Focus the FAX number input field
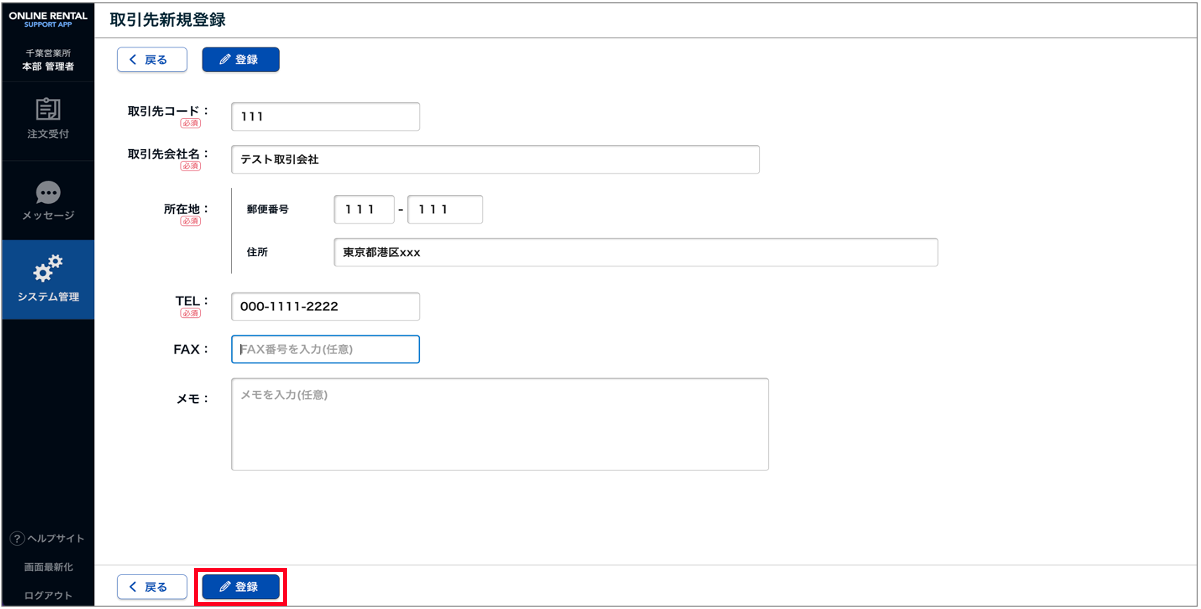 pos(325,349)
